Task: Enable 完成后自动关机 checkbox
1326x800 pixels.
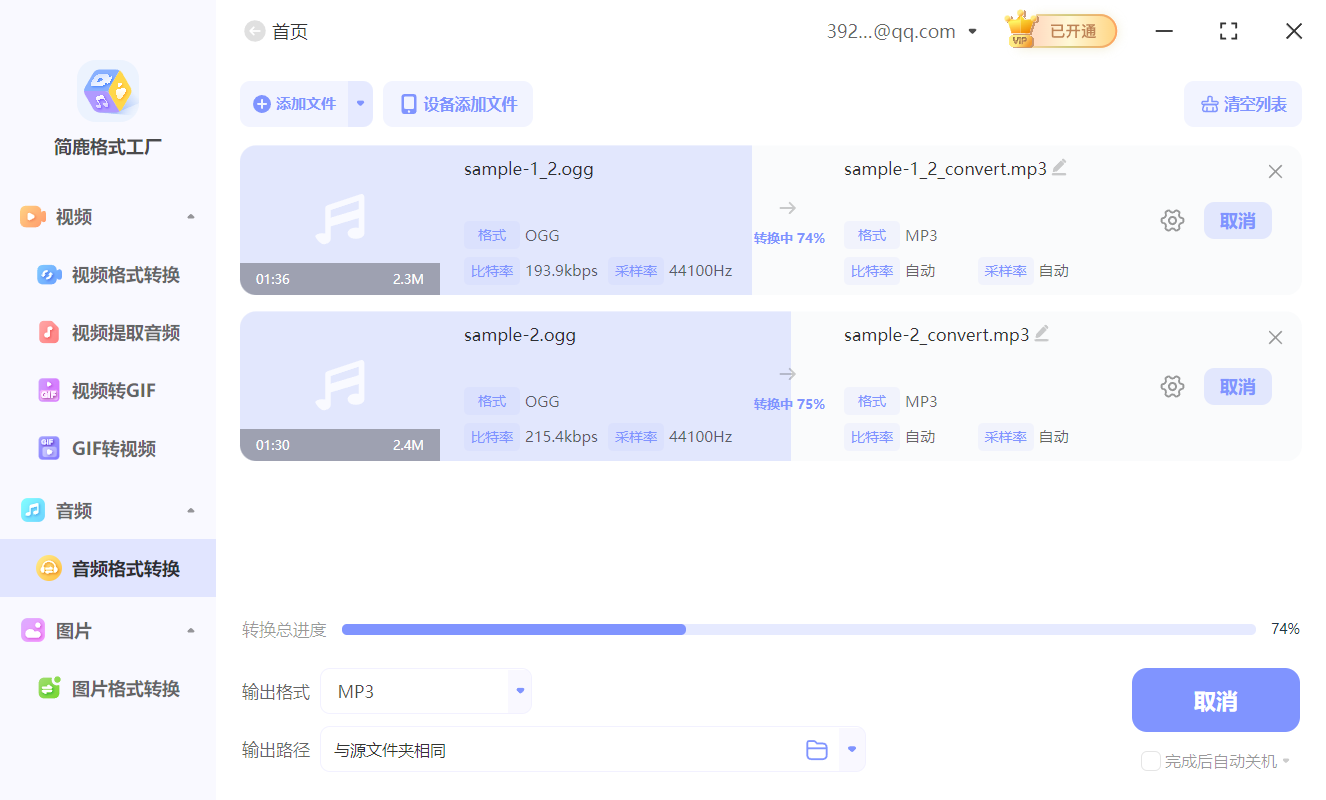Action: (1149, 761)
